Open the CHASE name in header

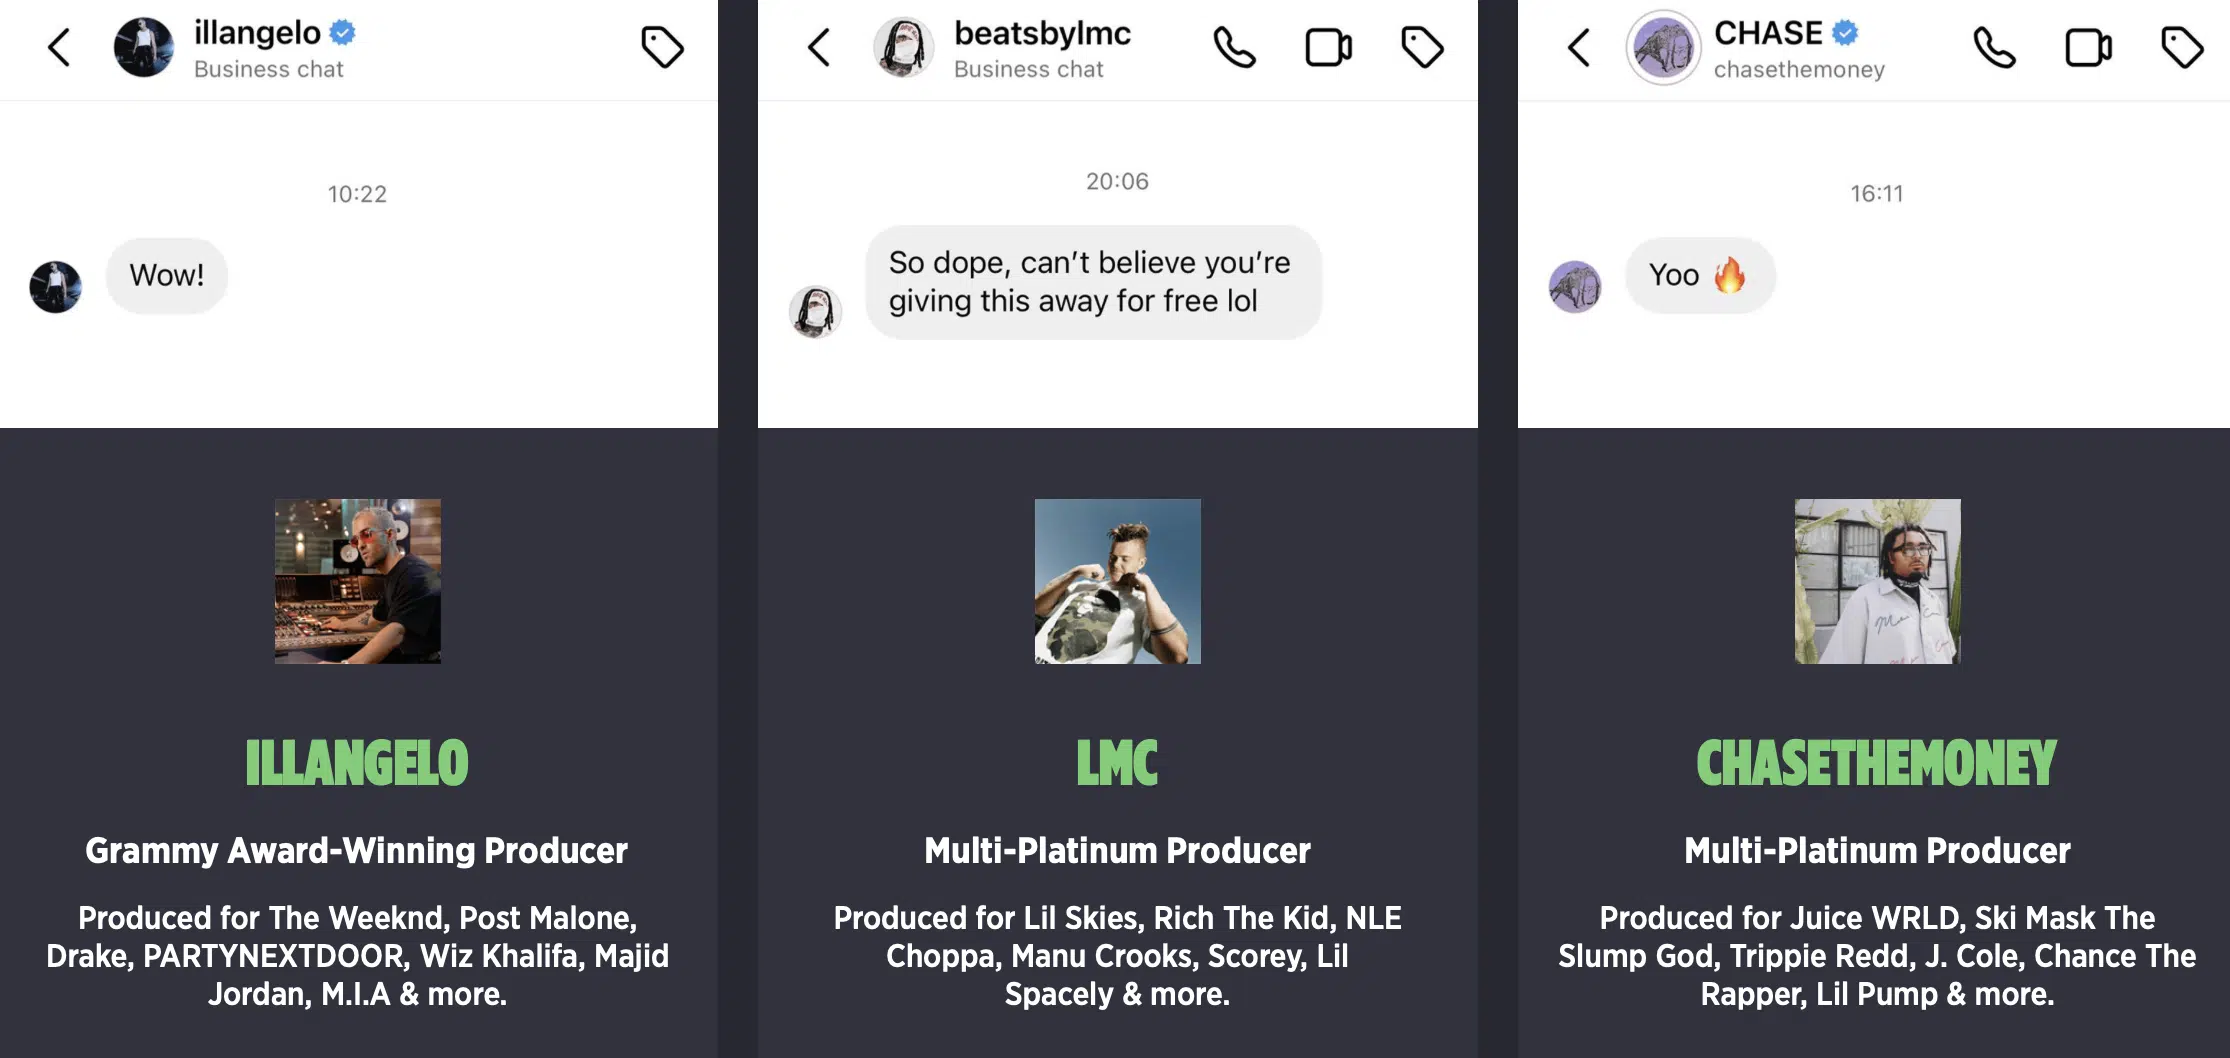pyautogui.click(x=1768, y=33)
